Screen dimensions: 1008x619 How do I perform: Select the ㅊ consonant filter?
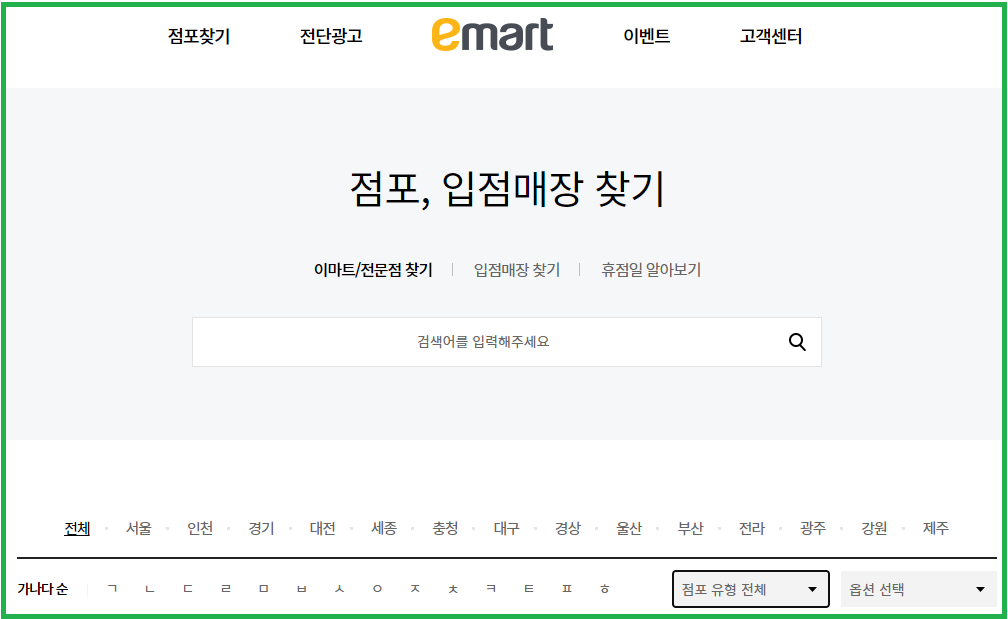click(453, 588)
